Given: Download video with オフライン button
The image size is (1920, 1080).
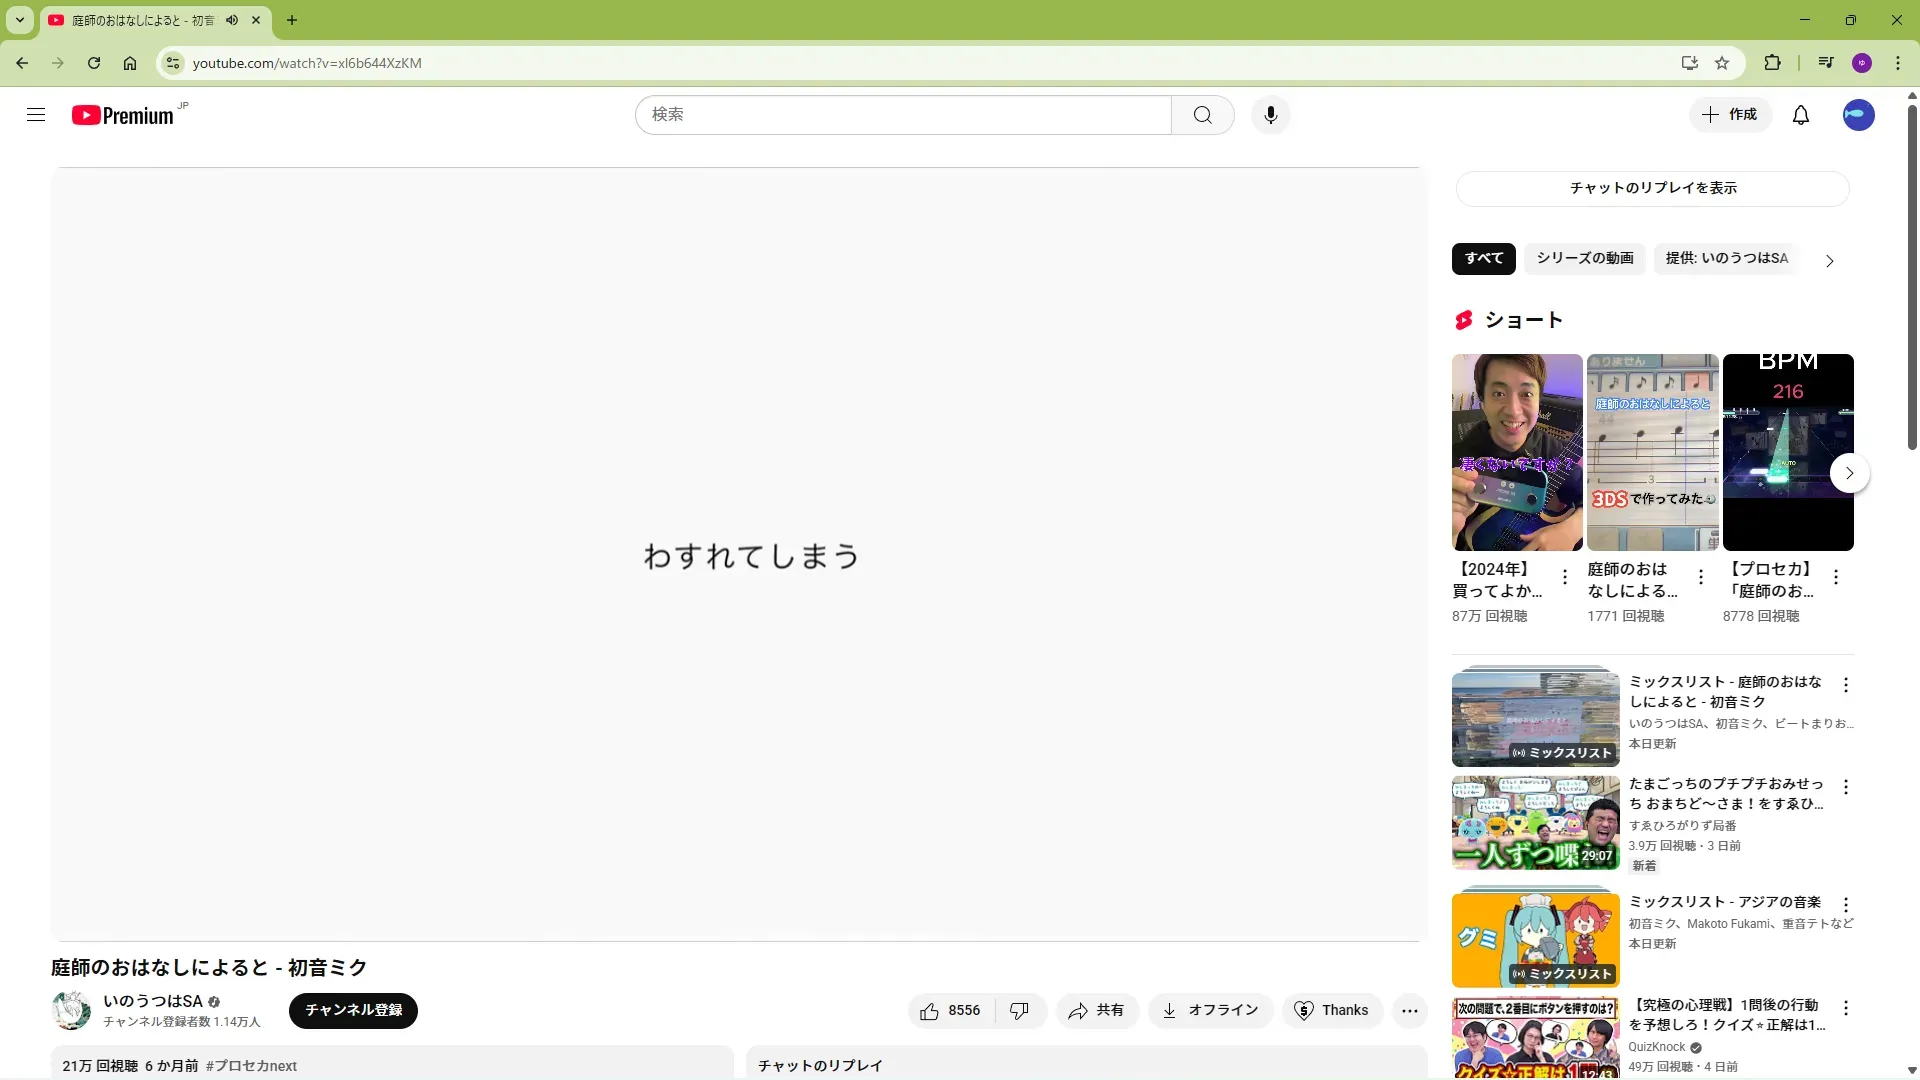Looking at the screenshot, I should tap(1210, 1011).
